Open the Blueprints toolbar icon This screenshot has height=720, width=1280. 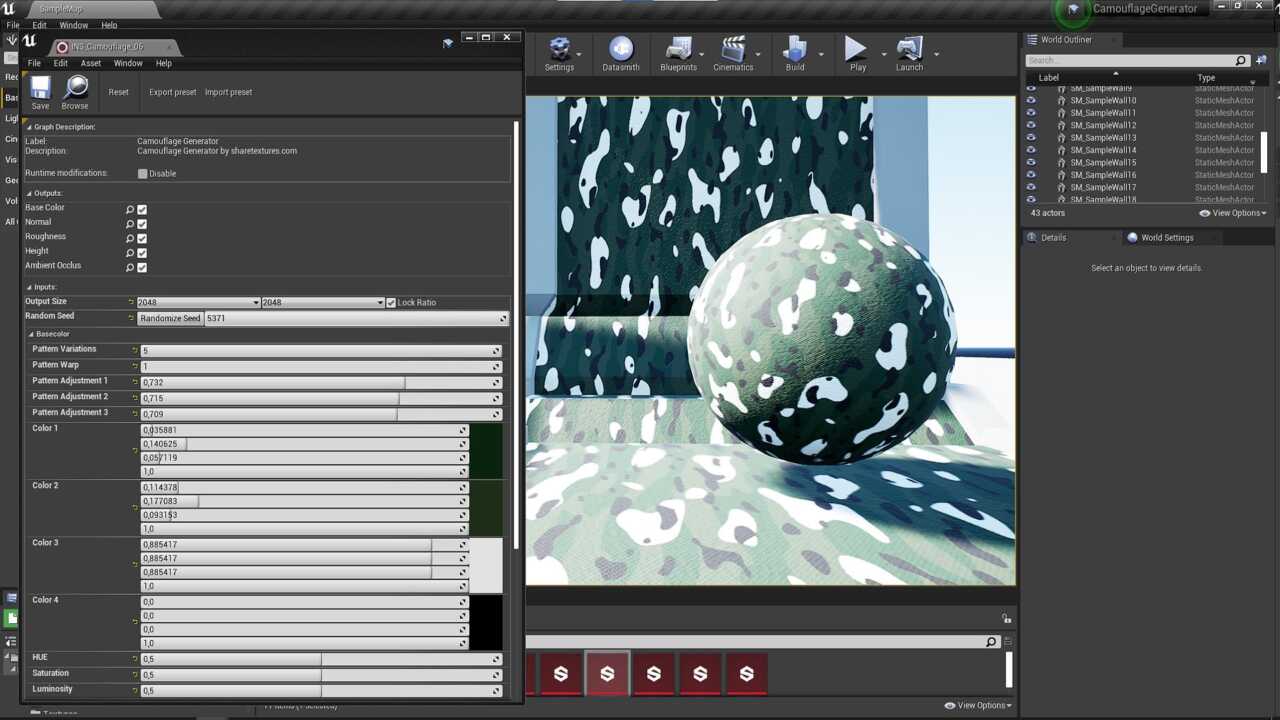click(x=678, y=53)
